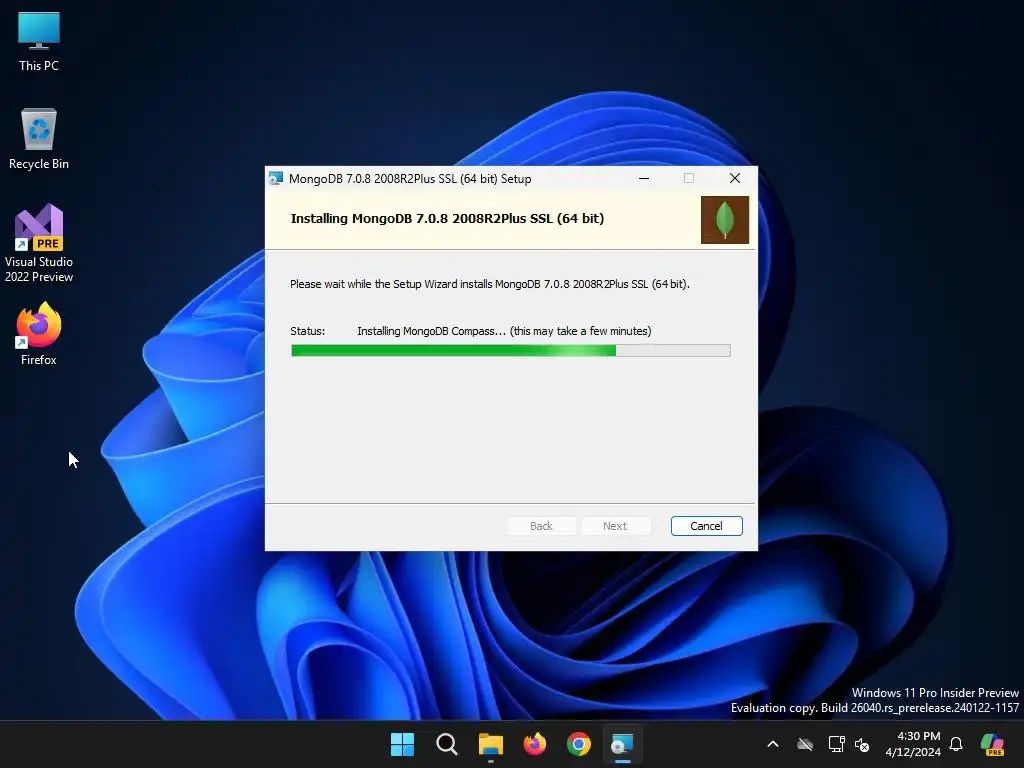Viewport: 1024px width, 768px height.
Task: Minimize the MongoDB Setup window
Action: pos(644,178)
